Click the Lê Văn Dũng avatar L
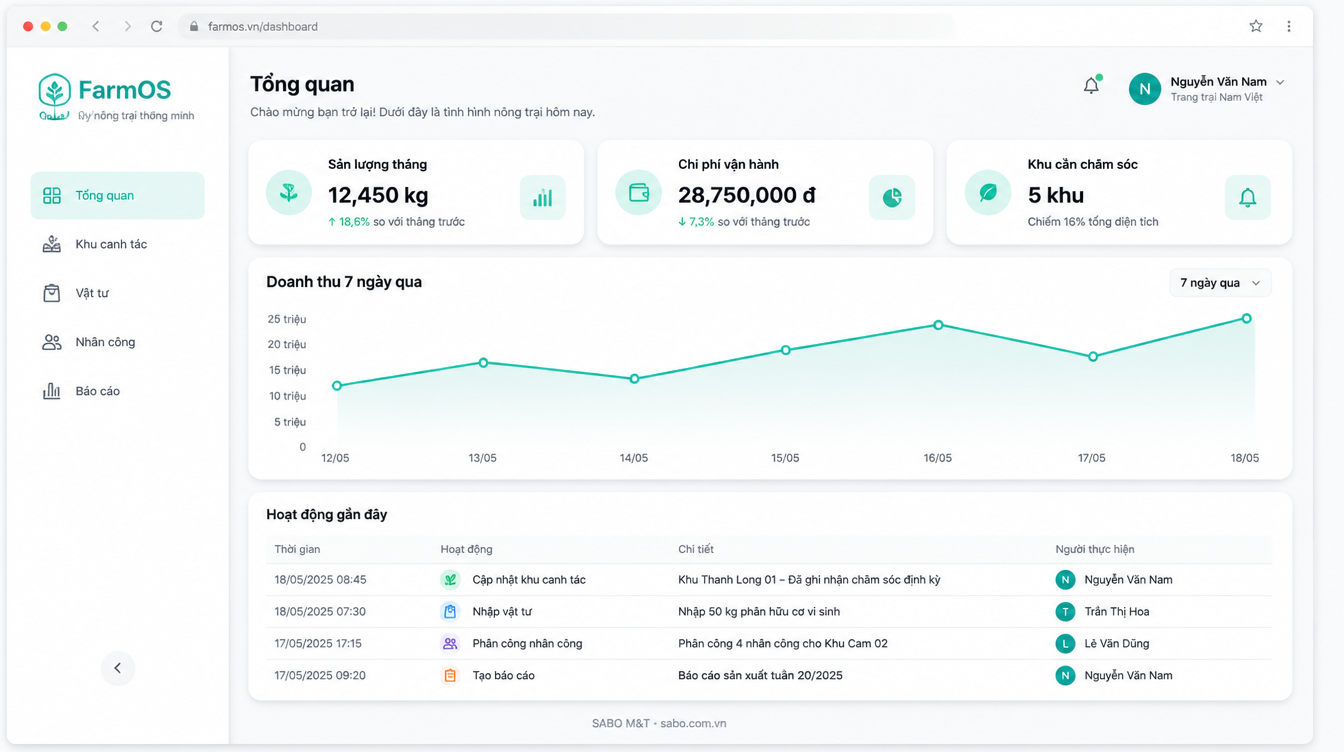The height and width of the screenshot is (752, 1344). point(1065,644)
